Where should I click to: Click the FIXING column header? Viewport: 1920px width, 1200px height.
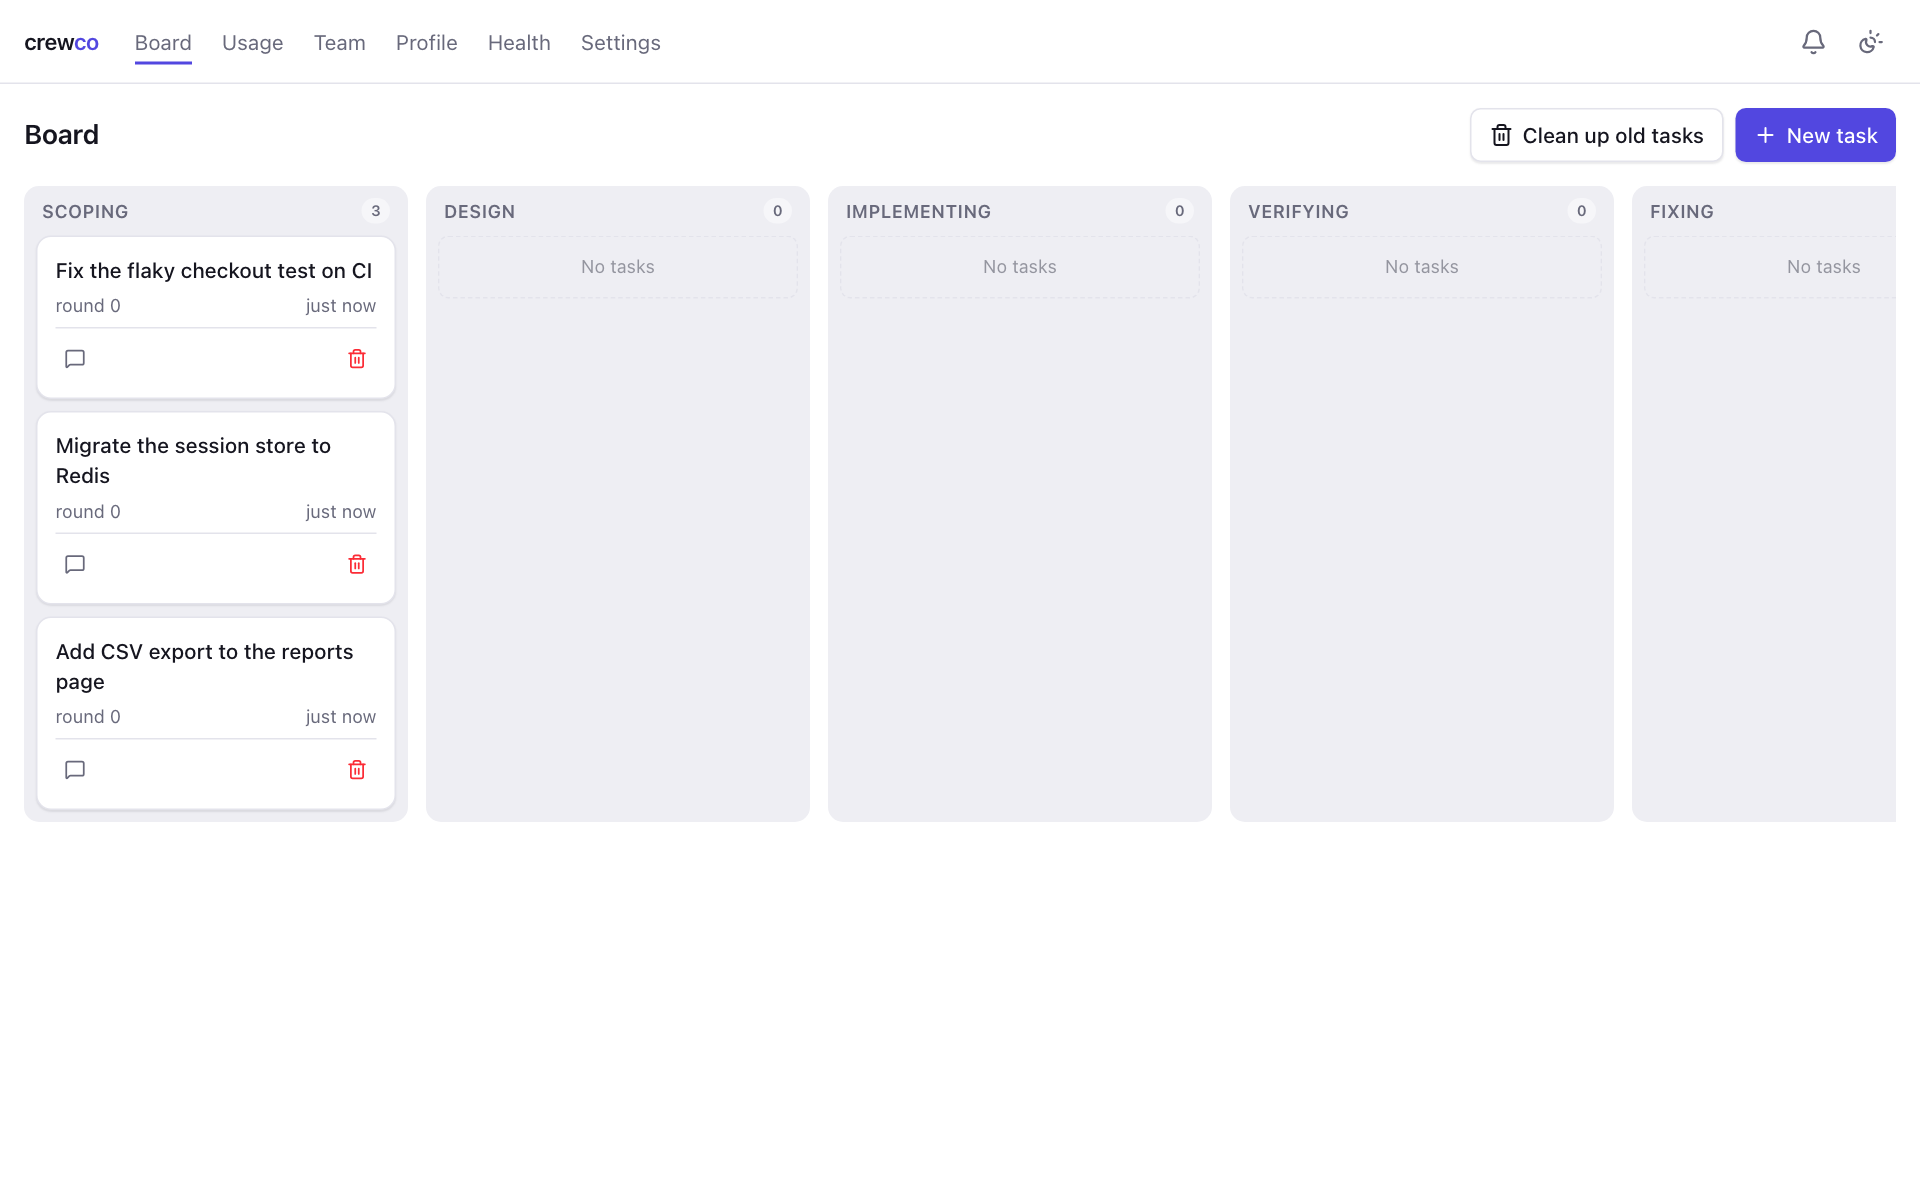[x=1682, y=212]
